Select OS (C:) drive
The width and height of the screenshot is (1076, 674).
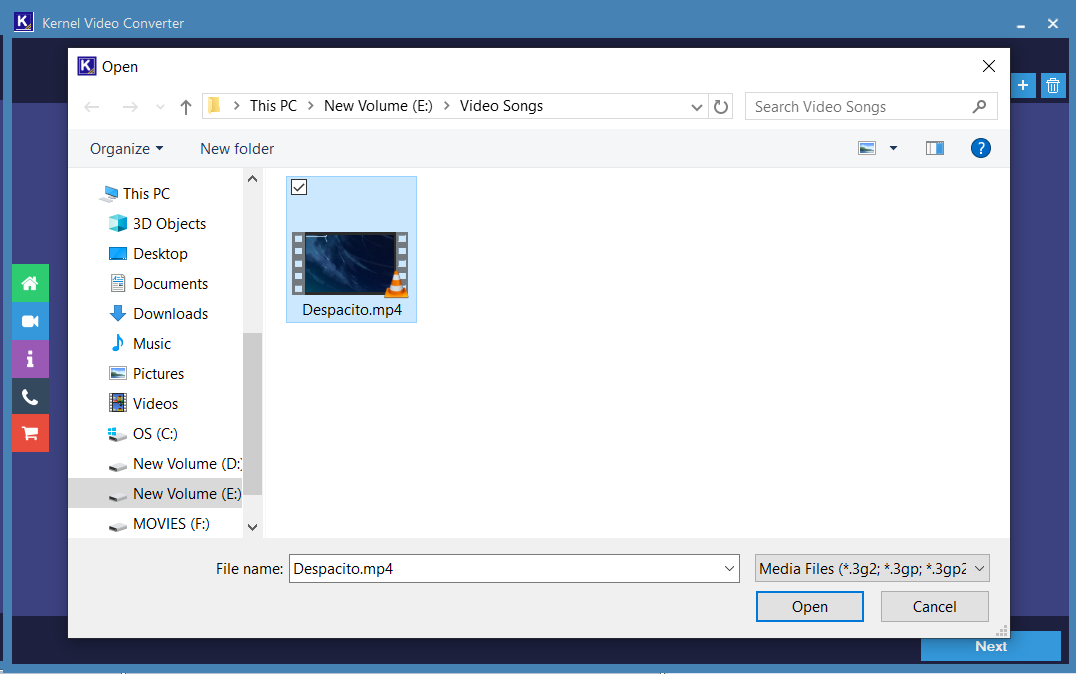tap(155, 434)
